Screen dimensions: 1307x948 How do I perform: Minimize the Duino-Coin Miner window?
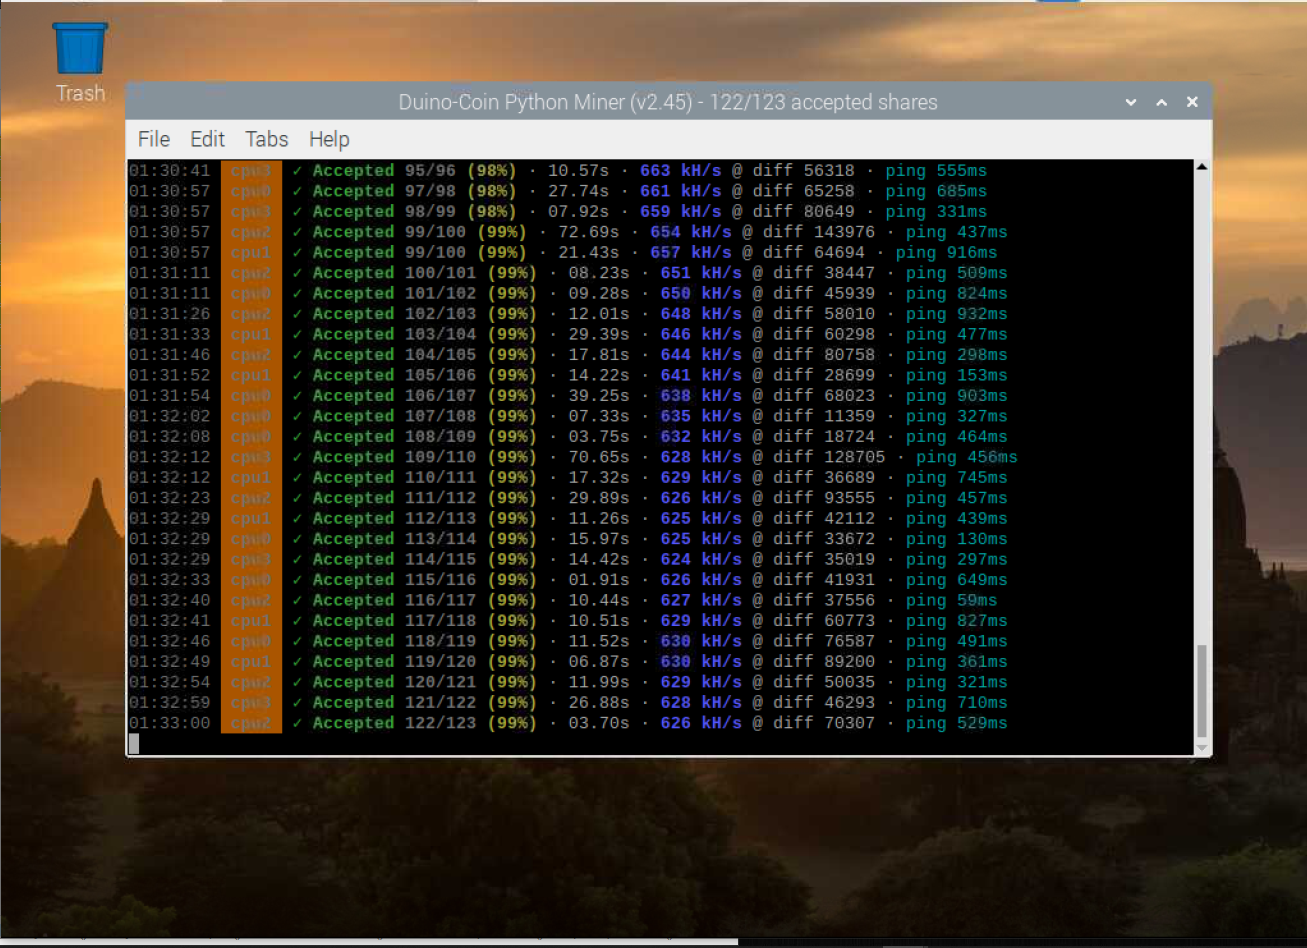click(x=1131, y=102)
